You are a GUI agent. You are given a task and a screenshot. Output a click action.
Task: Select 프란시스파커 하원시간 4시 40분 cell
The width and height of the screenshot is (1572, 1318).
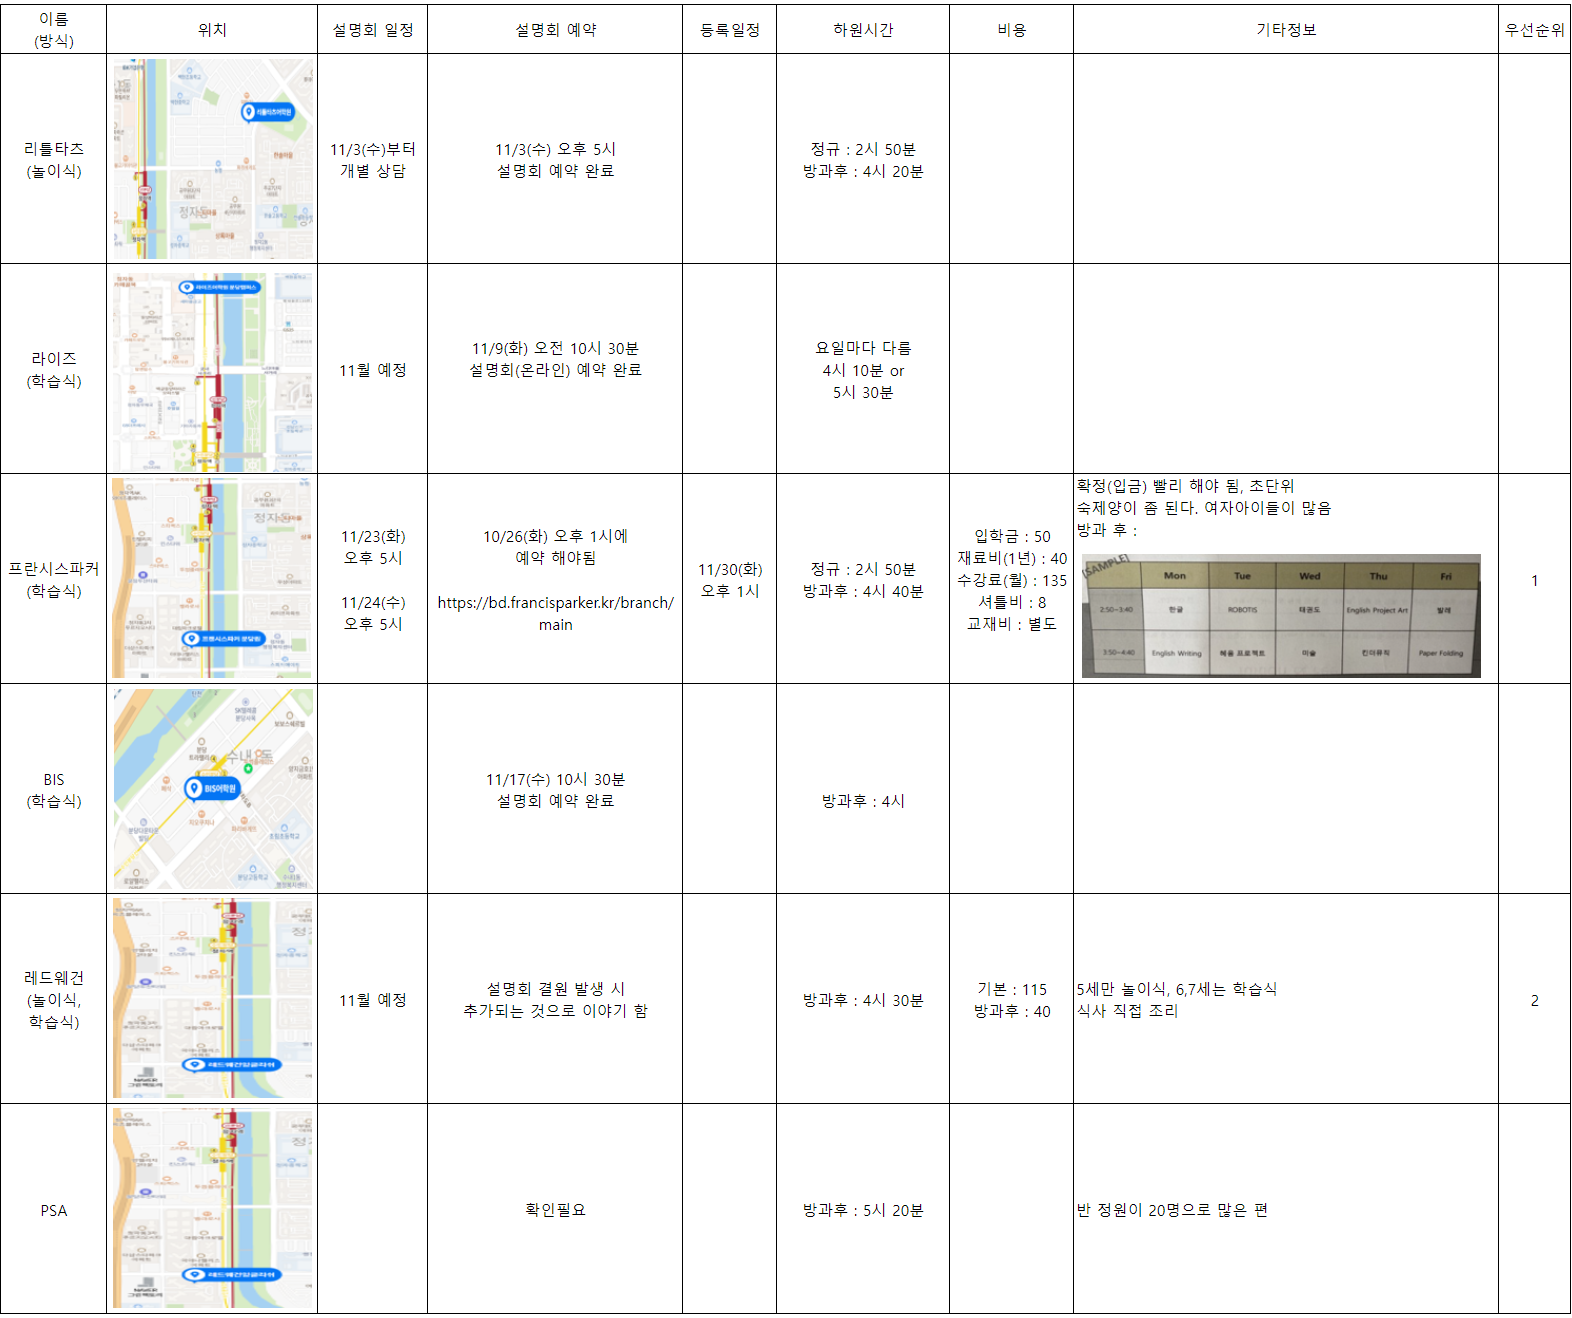click(863, 579)
